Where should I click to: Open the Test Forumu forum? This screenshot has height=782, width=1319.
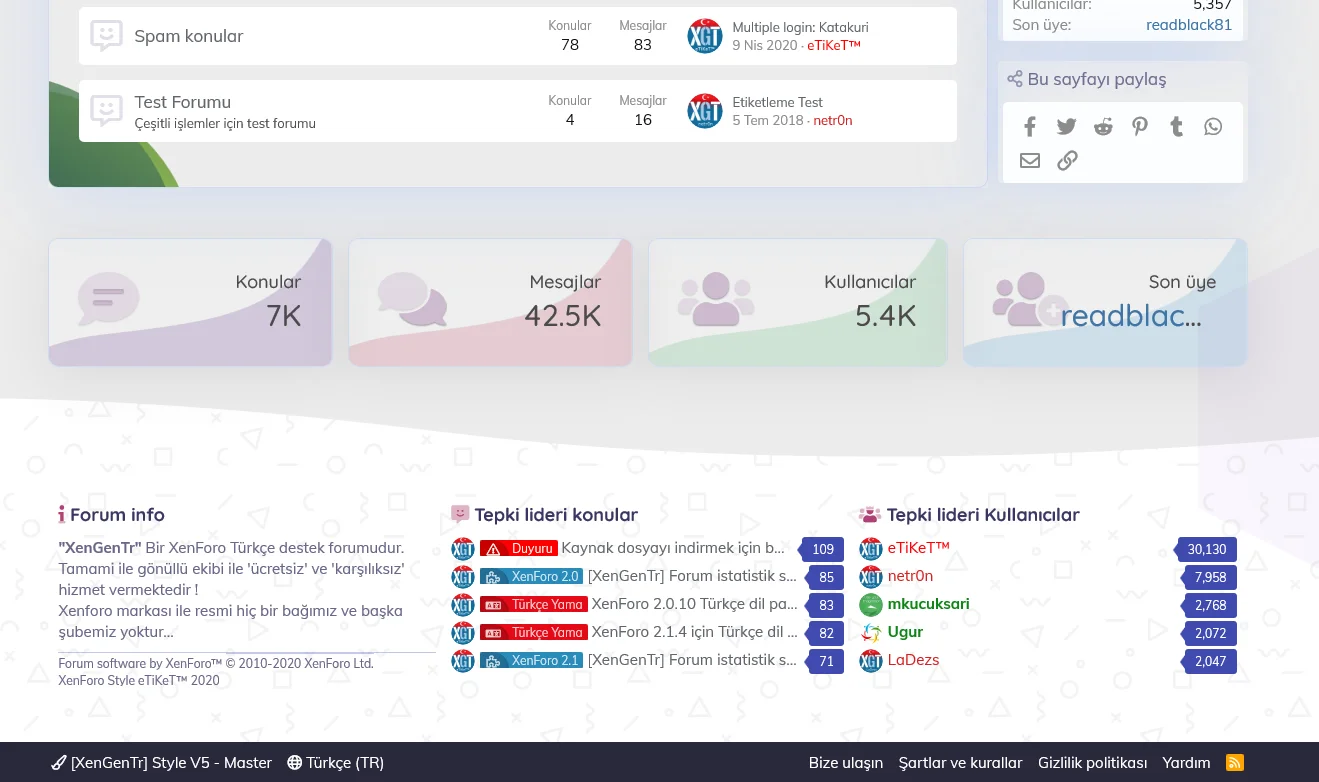coord(183,102)
